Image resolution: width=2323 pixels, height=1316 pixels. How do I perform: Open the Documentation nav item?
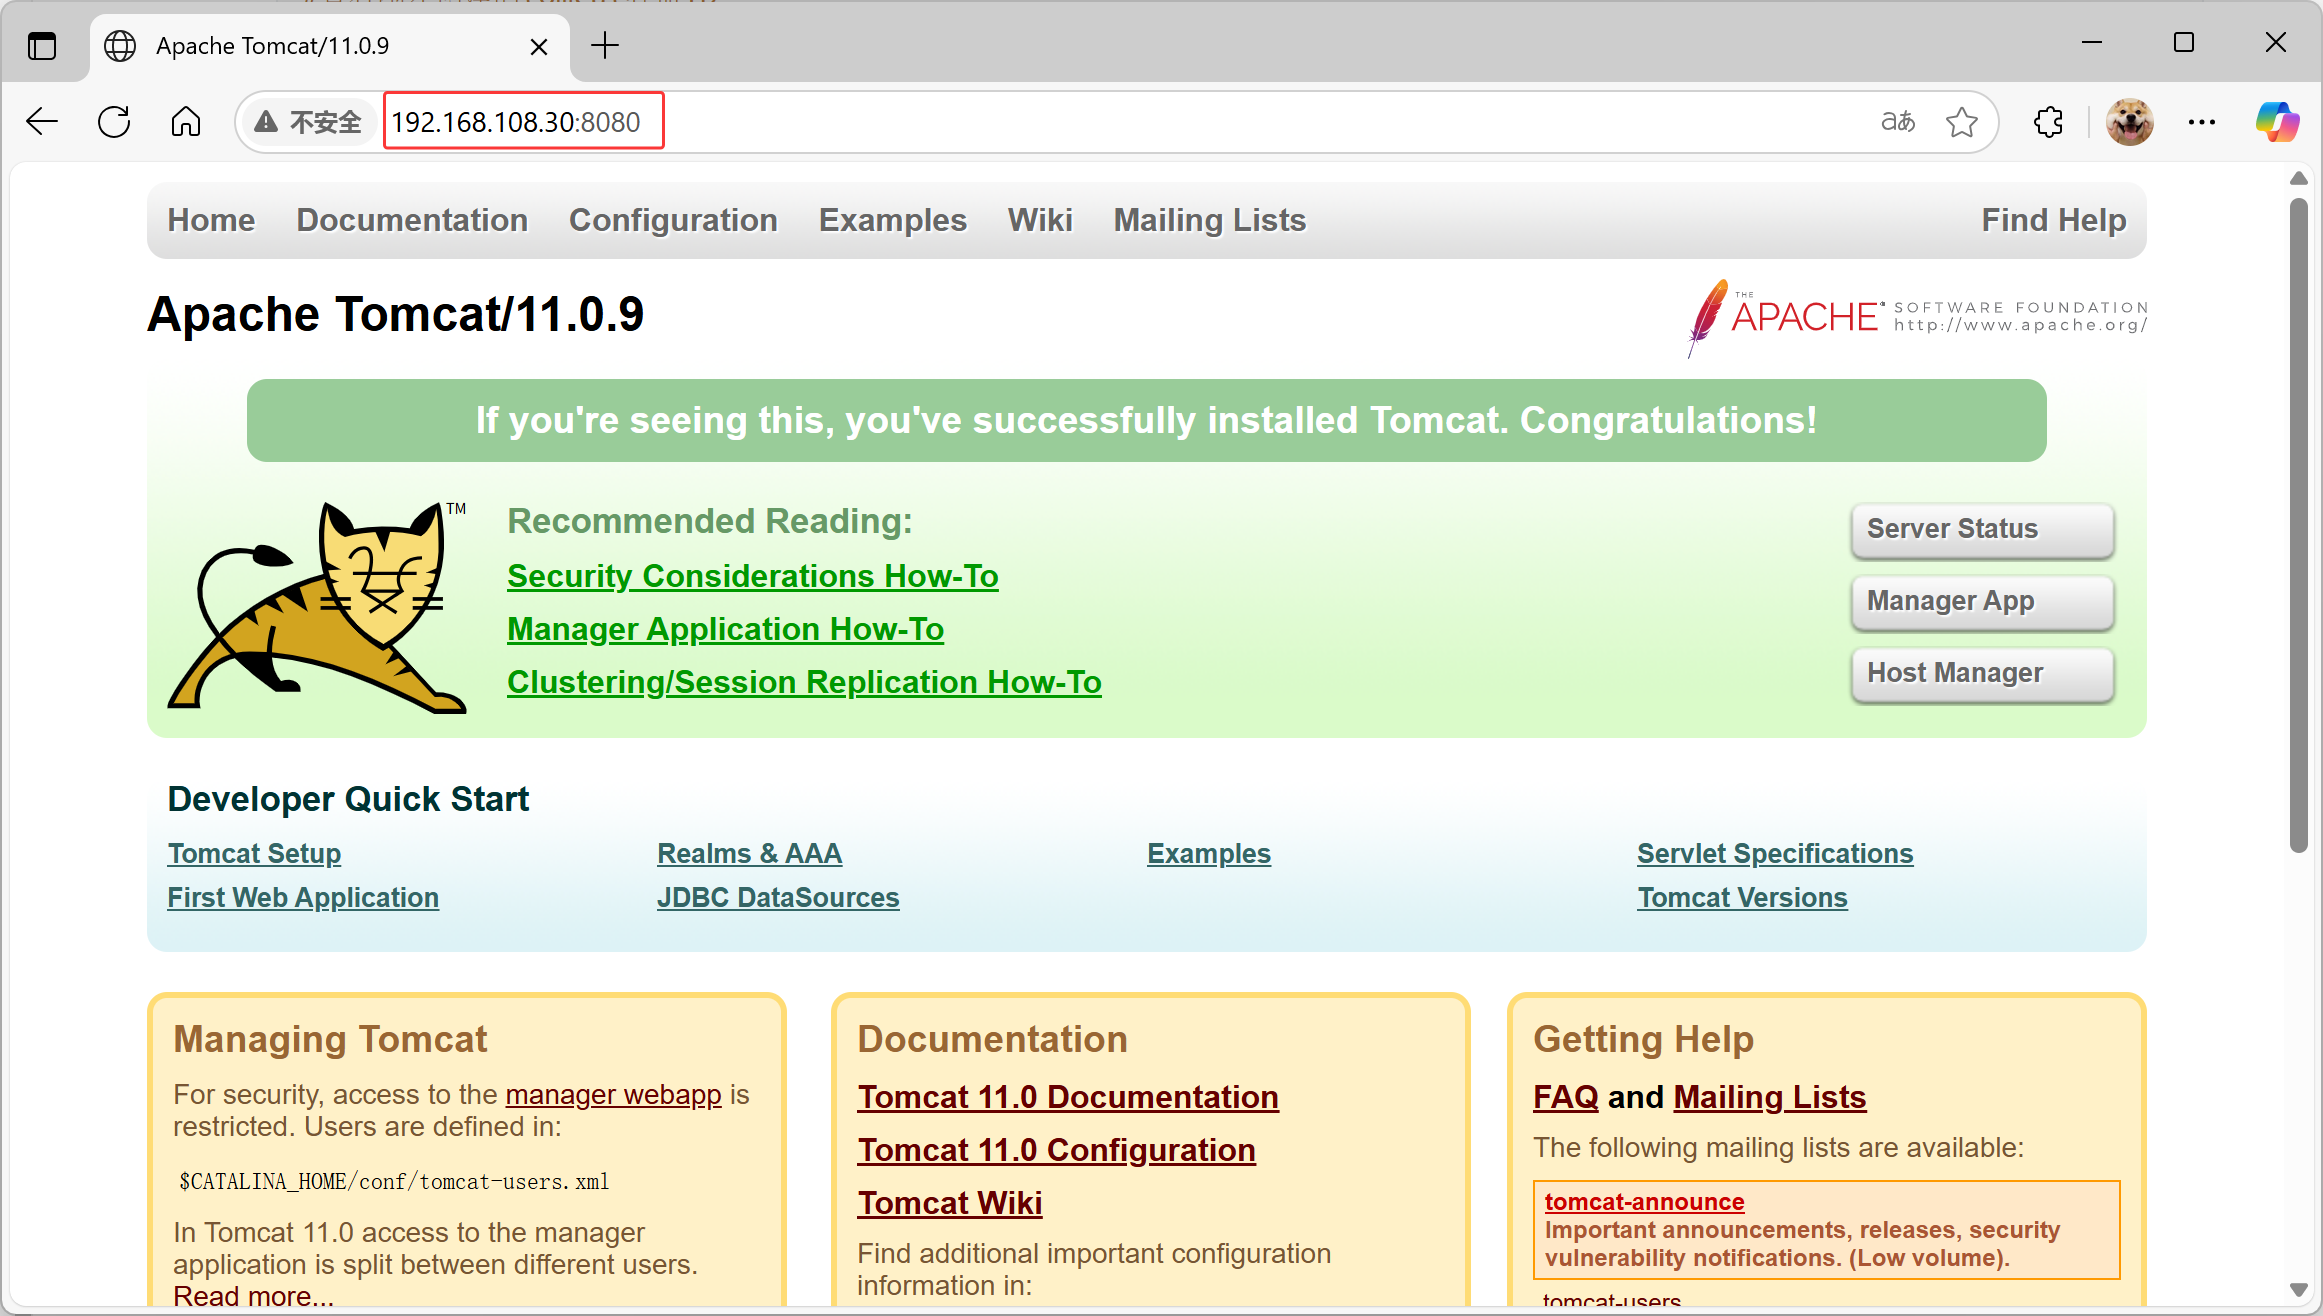pos(412,220)
